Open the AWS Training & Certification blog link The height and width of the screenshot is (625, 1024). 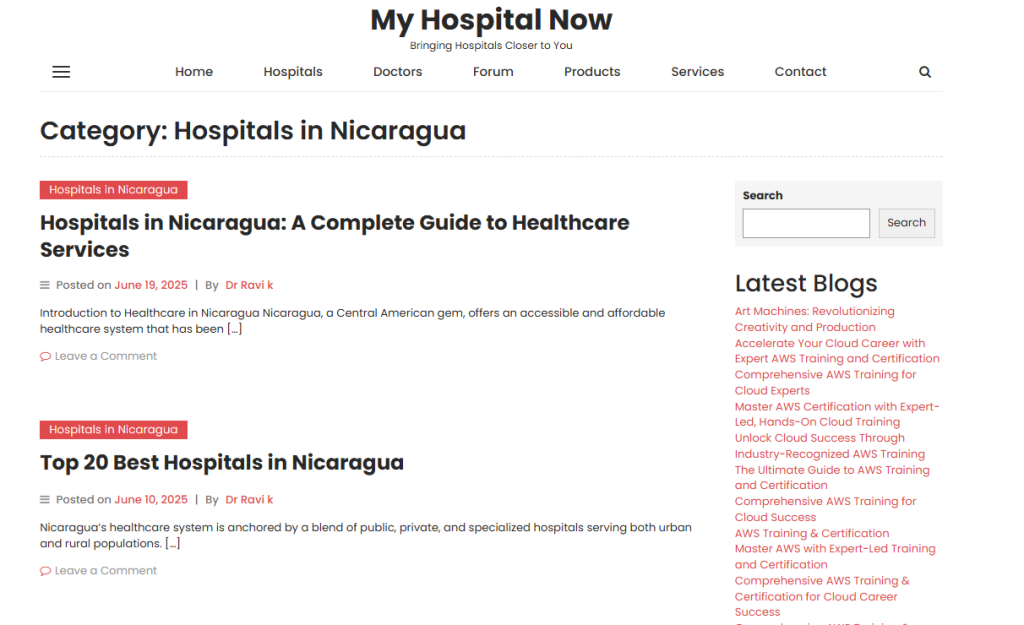(x=811, y=533)
